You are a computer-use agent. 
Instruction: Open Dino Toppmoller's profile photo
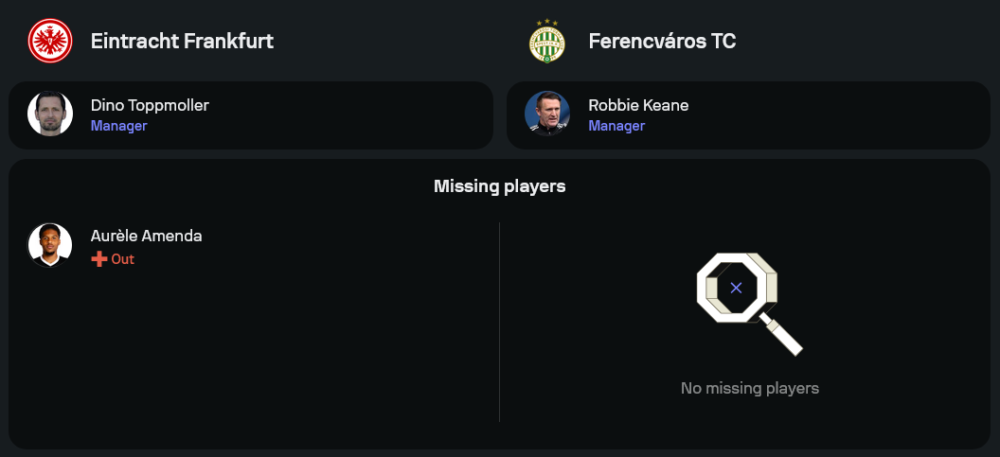(49, 114)
